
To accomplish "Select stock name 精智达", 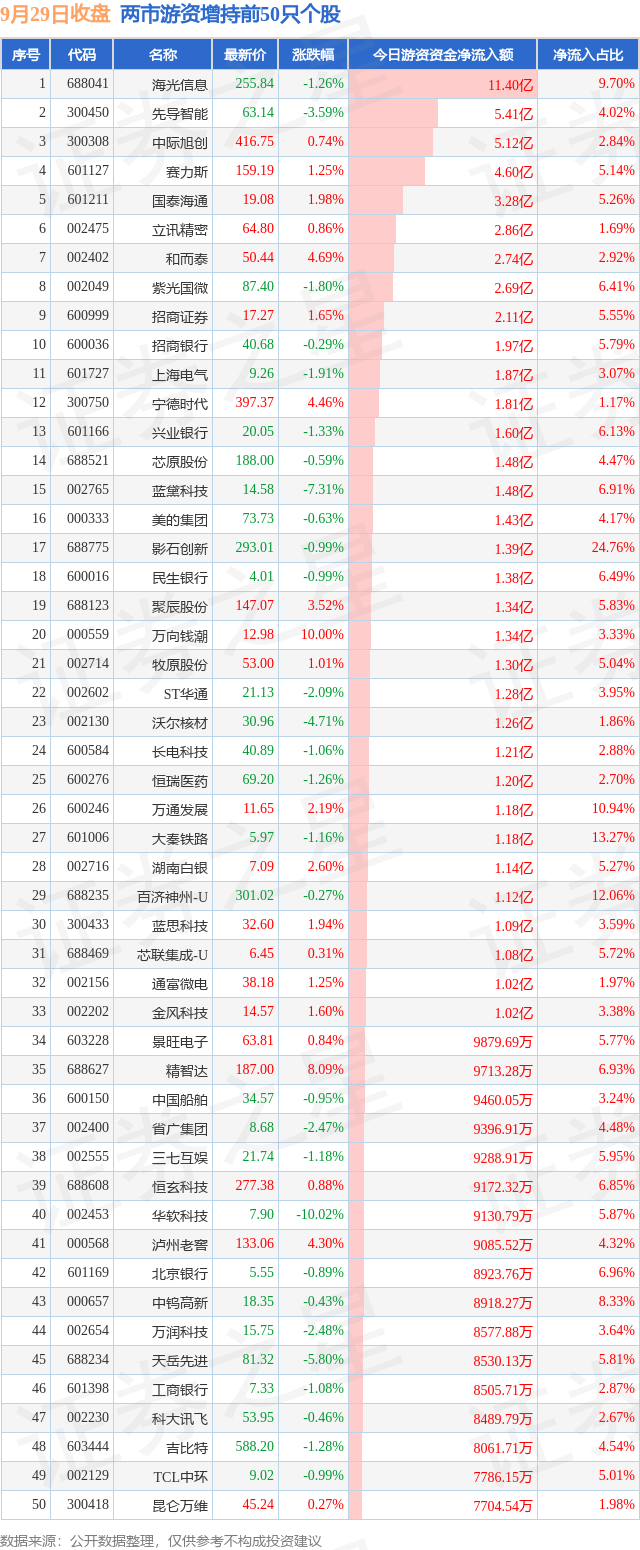I will 187,1070.
